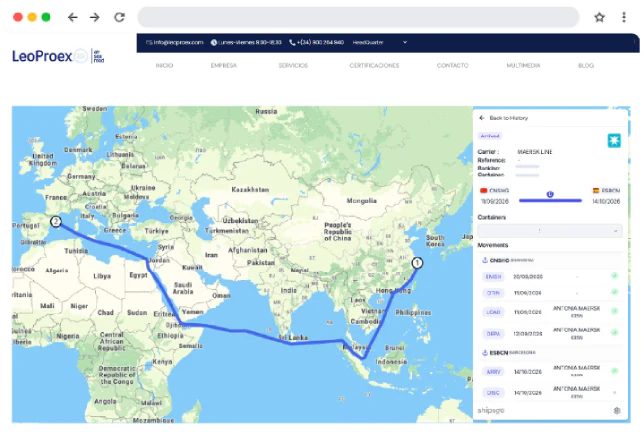
Task: Click the green check on the GTIN row
Action: [614, 292]
